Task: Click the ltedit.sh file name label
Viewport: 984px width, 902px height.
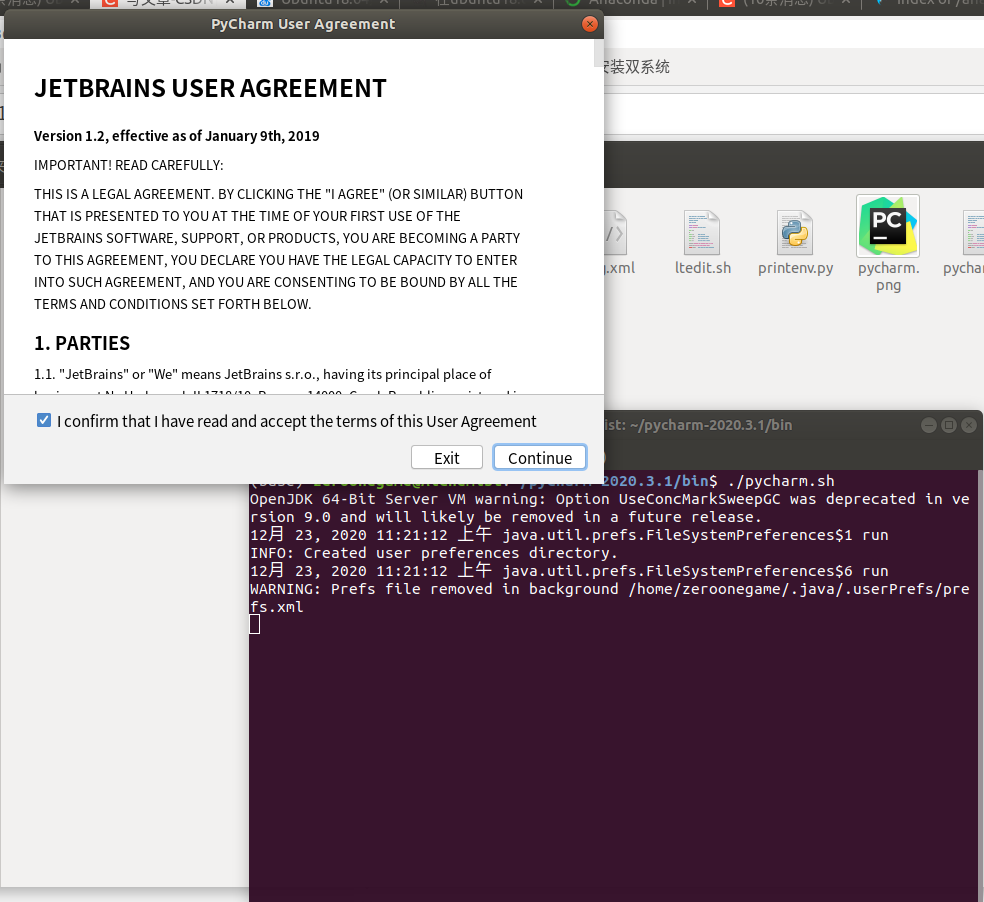Action: click(x=703, y=268)
